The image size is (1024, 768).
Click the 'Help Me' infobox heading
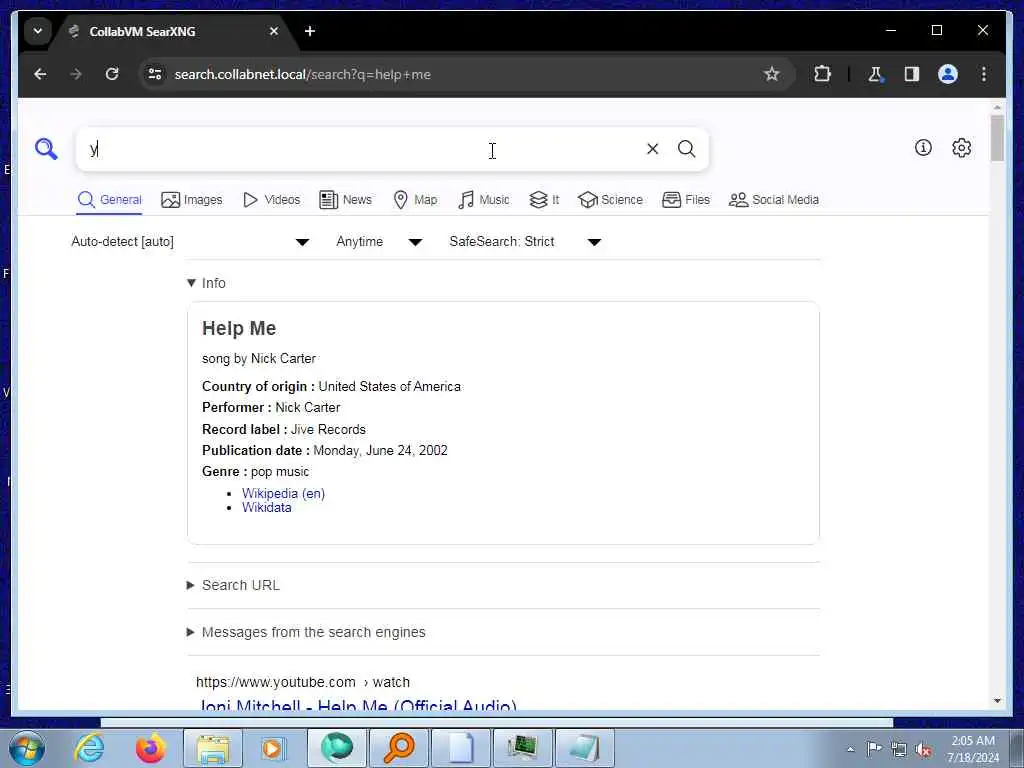[x=239, y=328]
